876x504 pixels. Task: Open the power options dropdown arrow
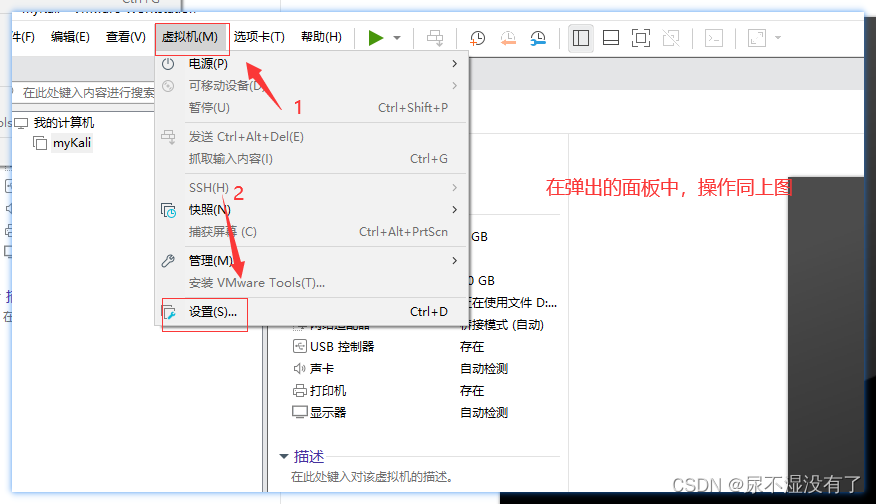397,38
